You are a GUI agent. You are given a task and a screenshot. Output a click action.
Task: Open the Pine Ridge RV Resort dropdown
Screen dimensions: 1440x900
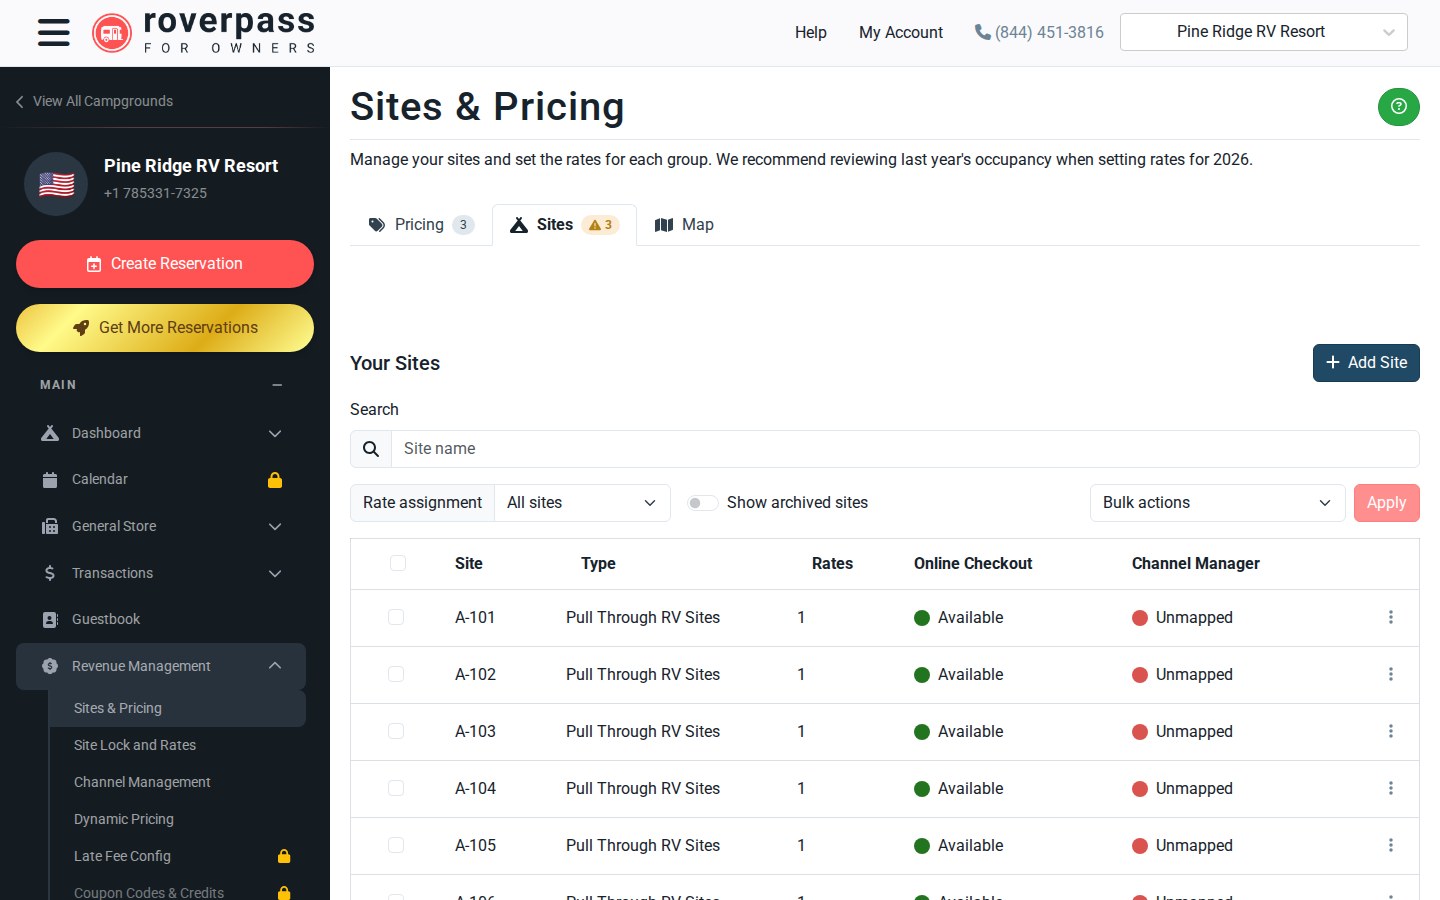point(1264,32)
